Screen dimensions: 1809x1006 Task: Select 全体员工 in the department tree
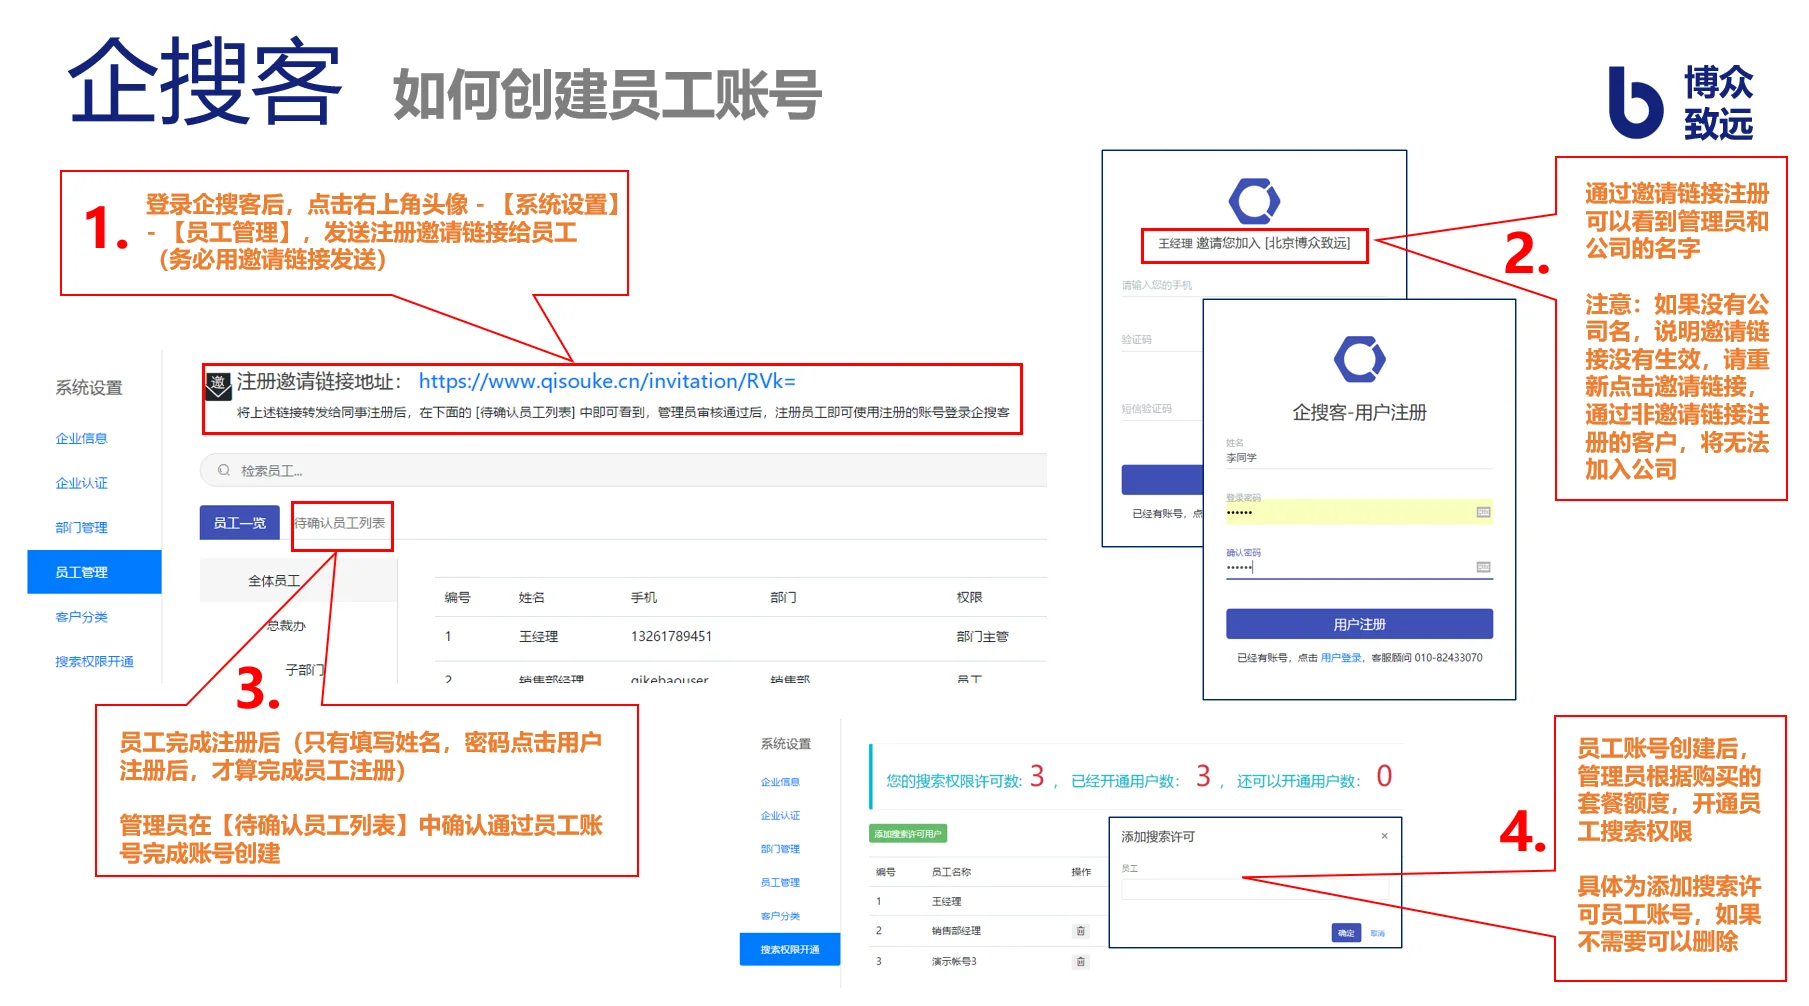274,580
